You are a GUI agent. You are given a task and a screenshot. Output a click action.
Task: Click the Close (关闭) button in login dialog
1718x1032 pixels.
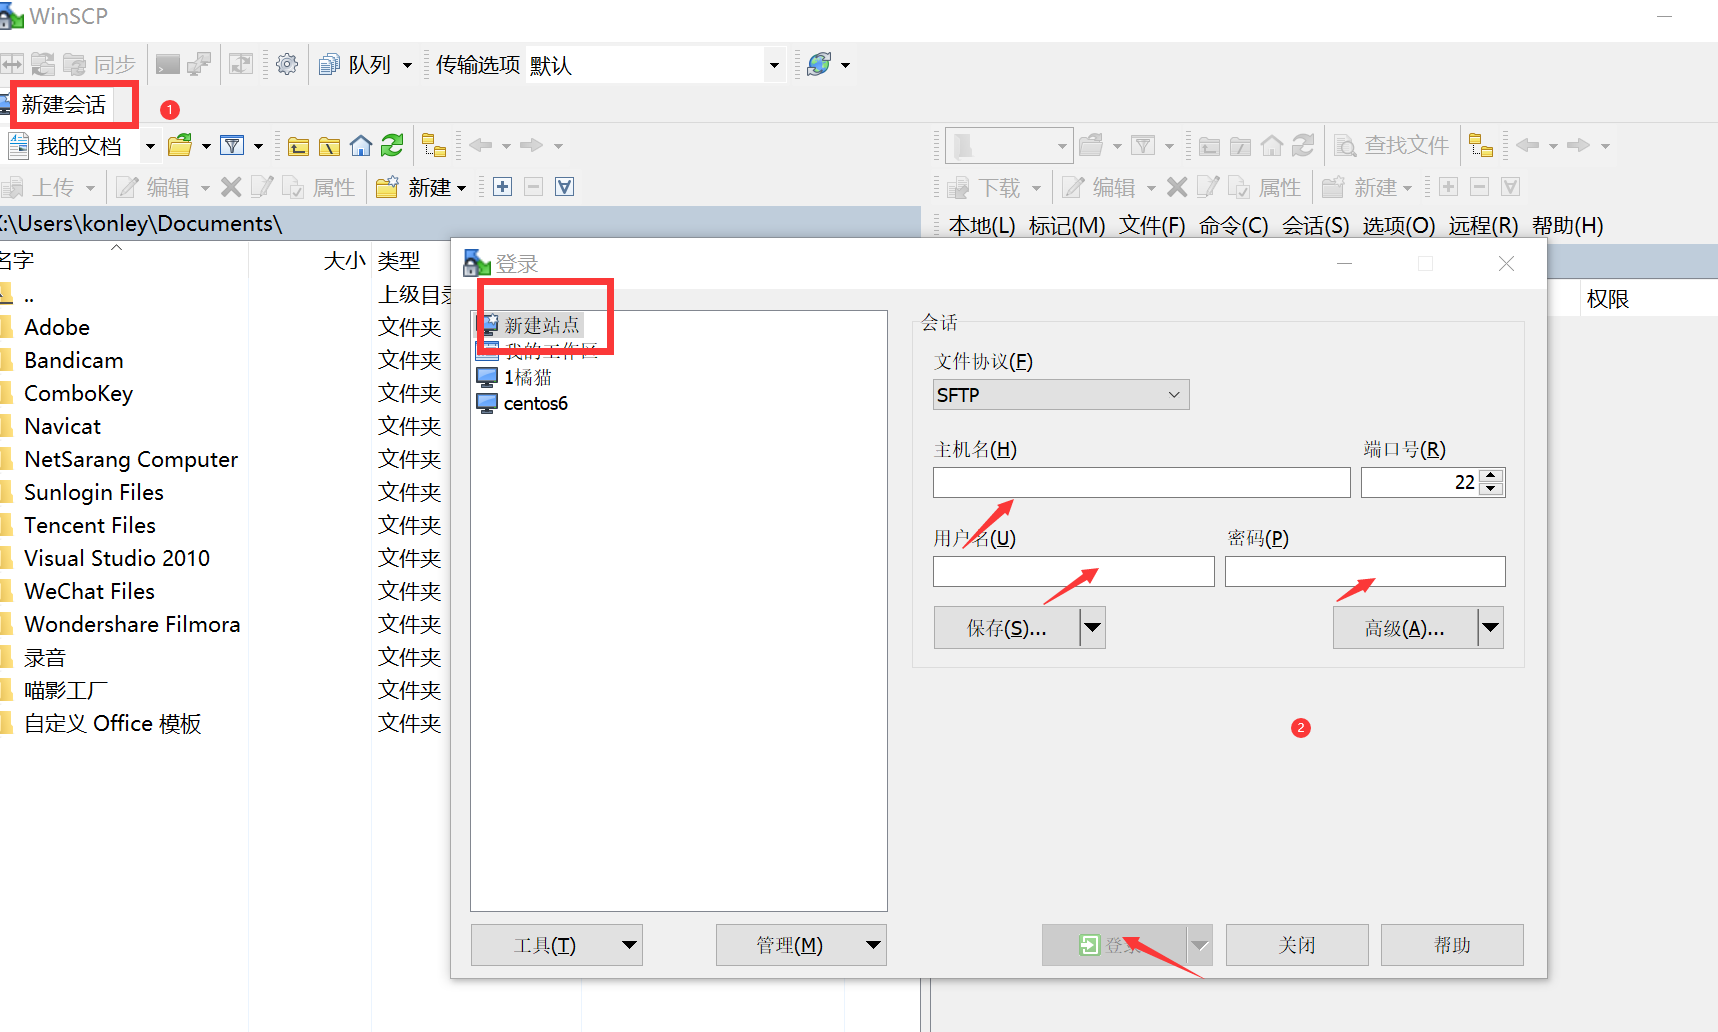tap(1297, 945)
